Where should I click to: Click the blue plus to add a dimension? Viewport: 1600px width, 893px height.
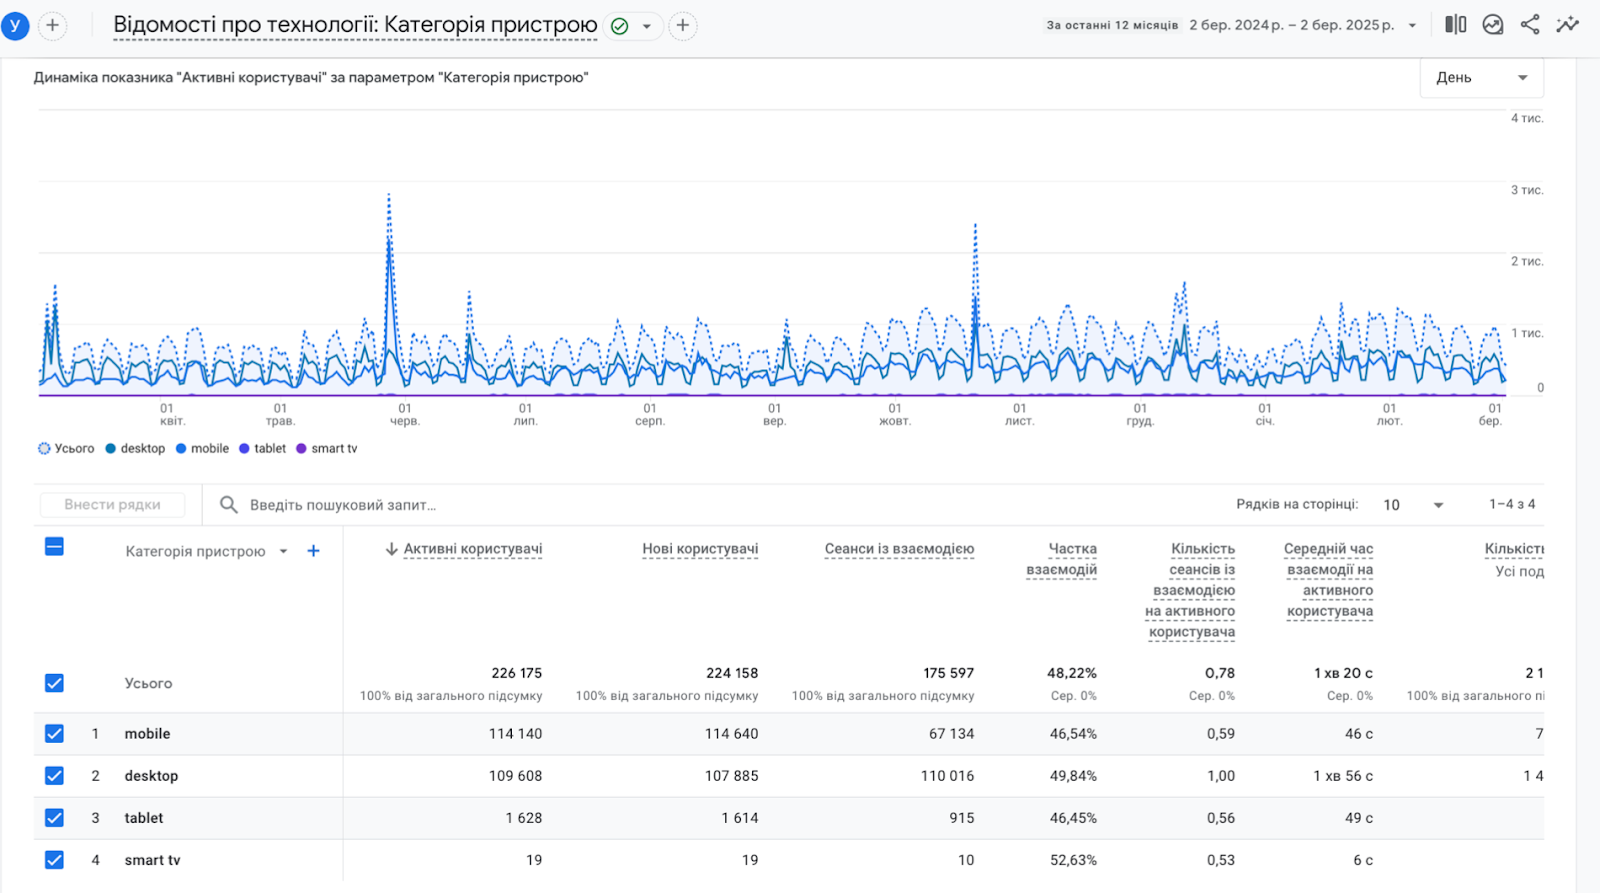(313, 551)
